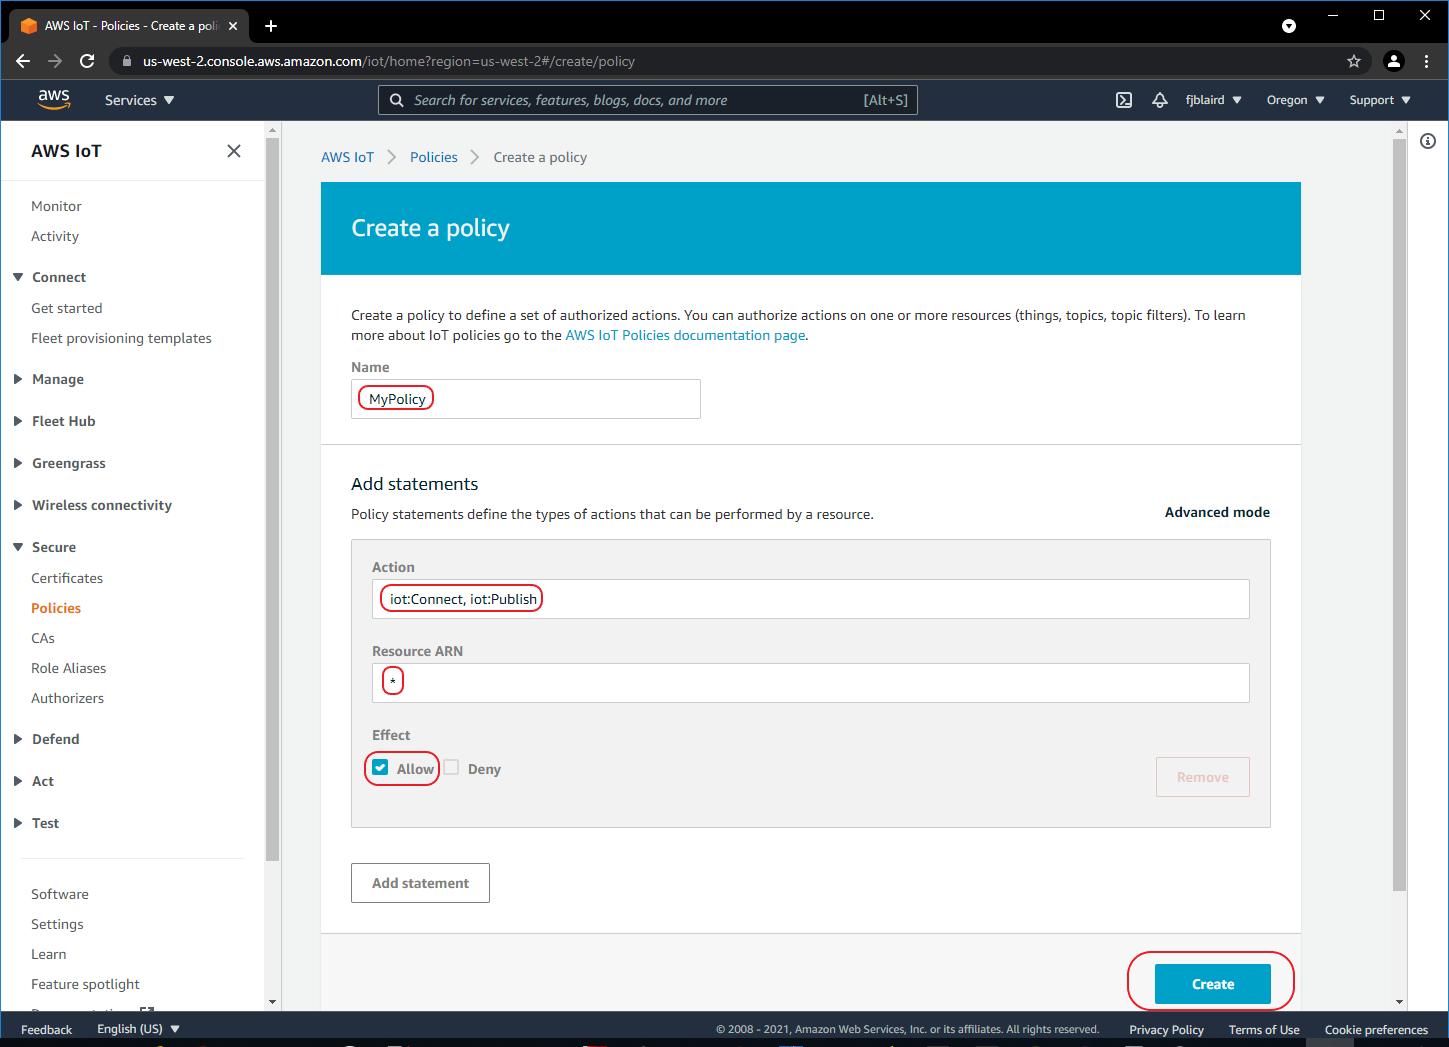Click the info panel icon
This screenshot has width=1449, height=1047.
[1428, 141]
